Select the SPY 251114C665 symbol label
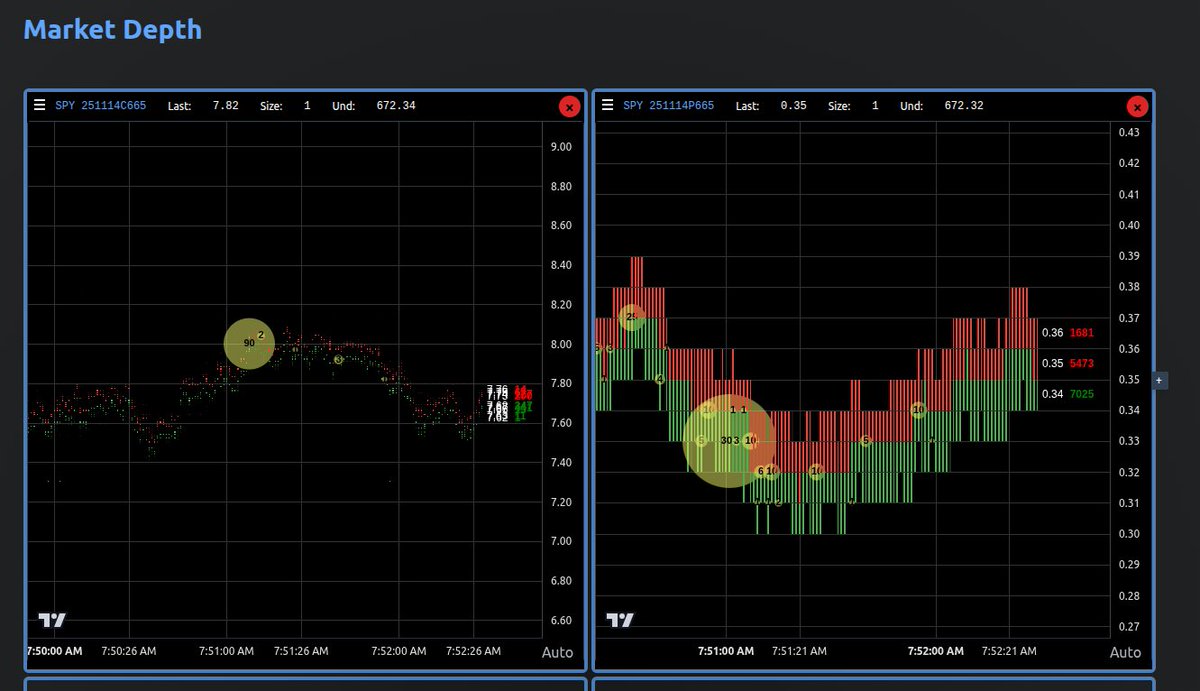The width and height of the screenshot is (1200, 691). click(x=101, y=105)
